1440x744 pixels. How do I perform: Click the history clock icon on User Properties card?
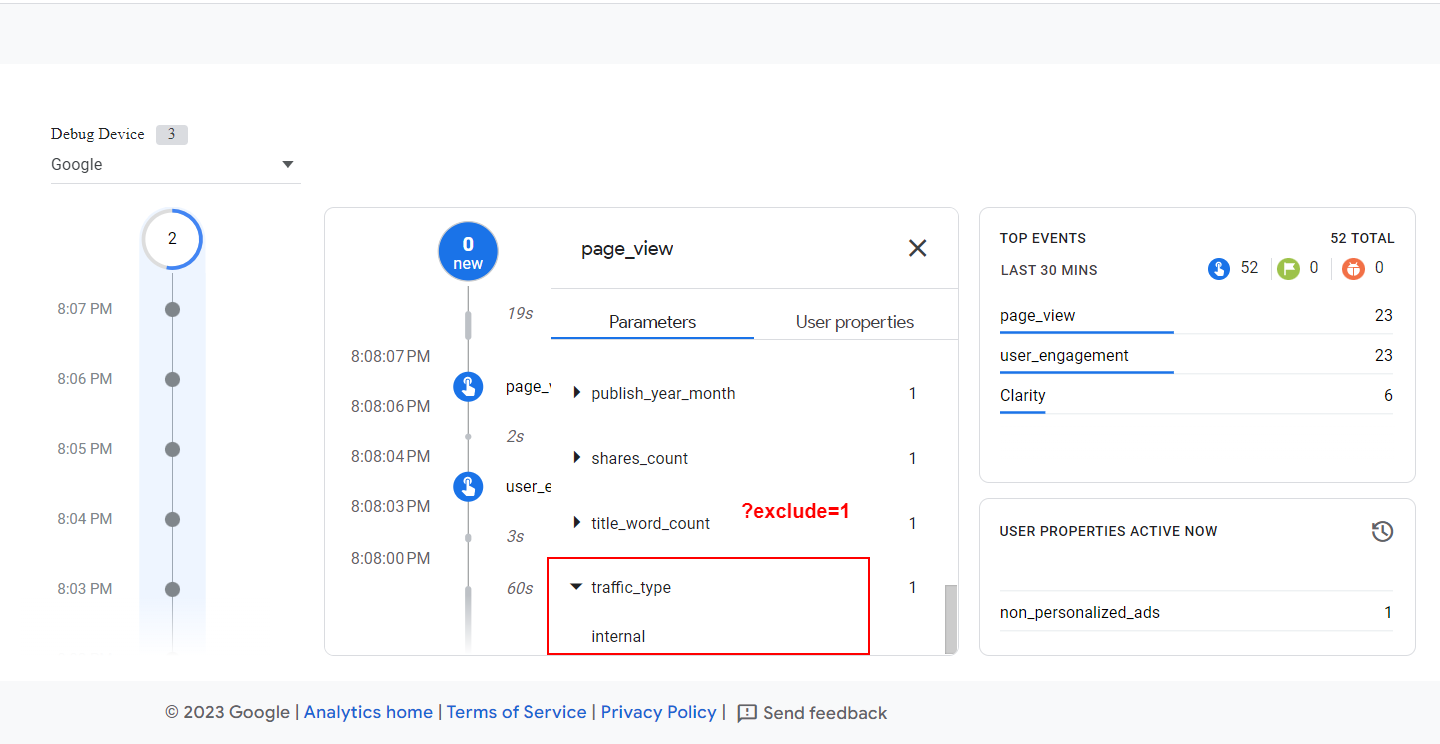[1382, 531]
